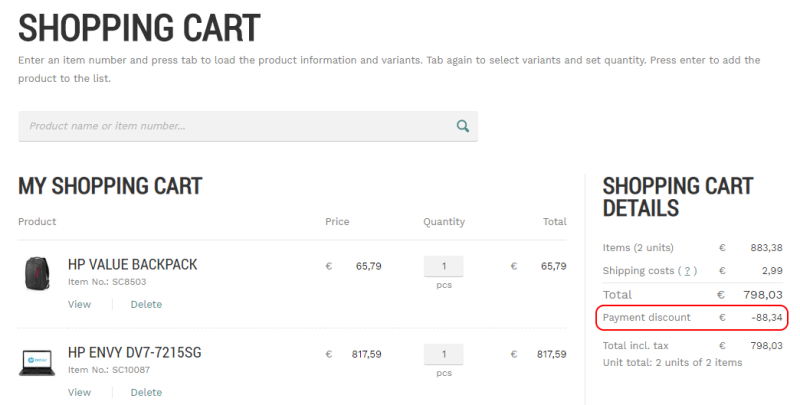Delete the HP Envy DV7-7215SG from cart
The height and width of the screenshot is (405, 800).
(x=146, y=392)
